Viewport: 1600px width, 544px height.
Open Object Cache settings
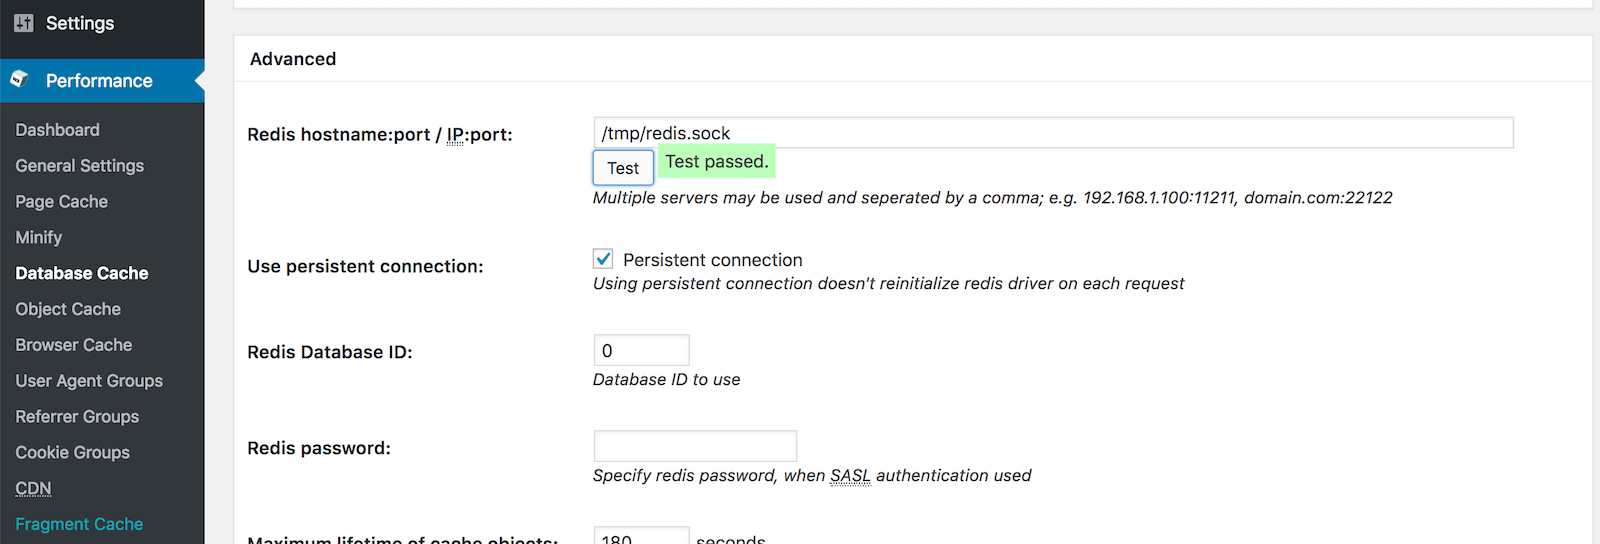click(68, 309)
